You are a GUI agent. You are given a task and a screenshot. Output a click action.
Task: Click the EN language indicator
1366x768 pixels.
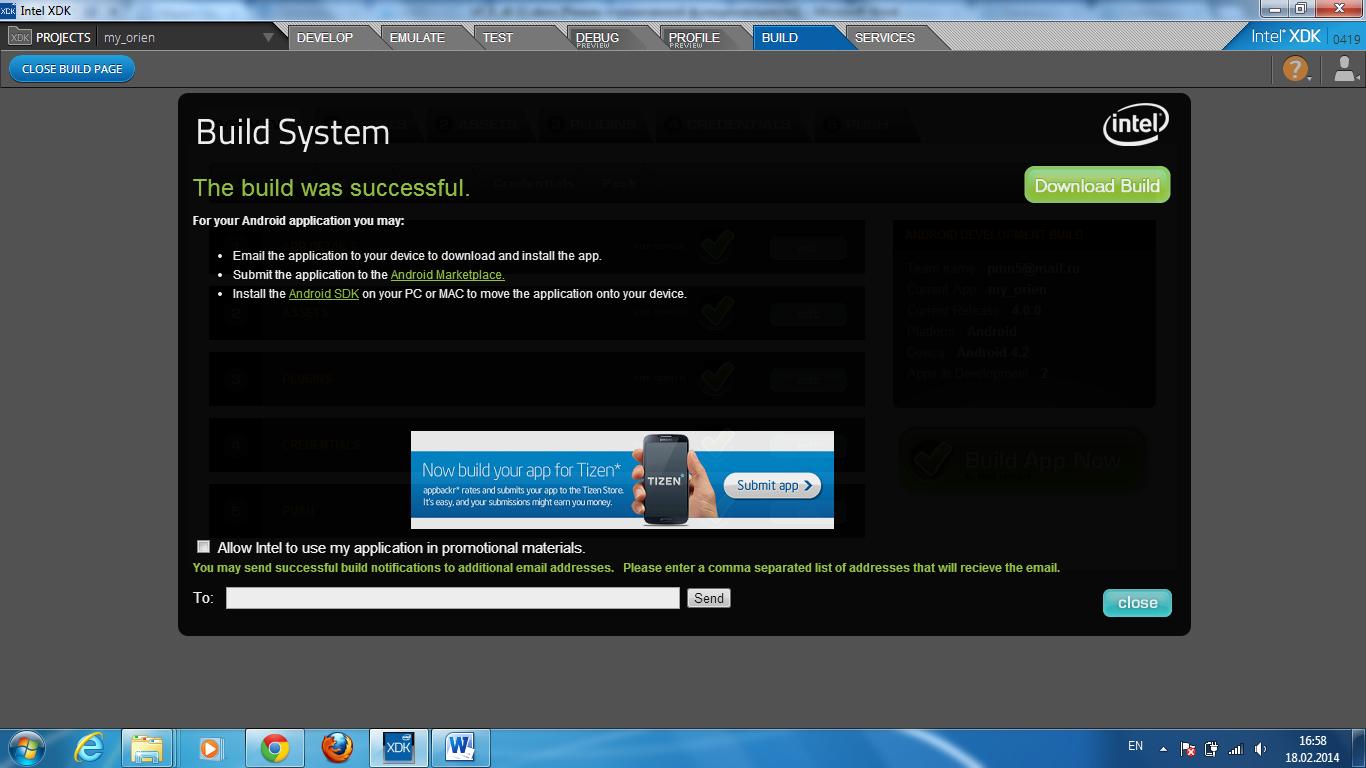1135,746
